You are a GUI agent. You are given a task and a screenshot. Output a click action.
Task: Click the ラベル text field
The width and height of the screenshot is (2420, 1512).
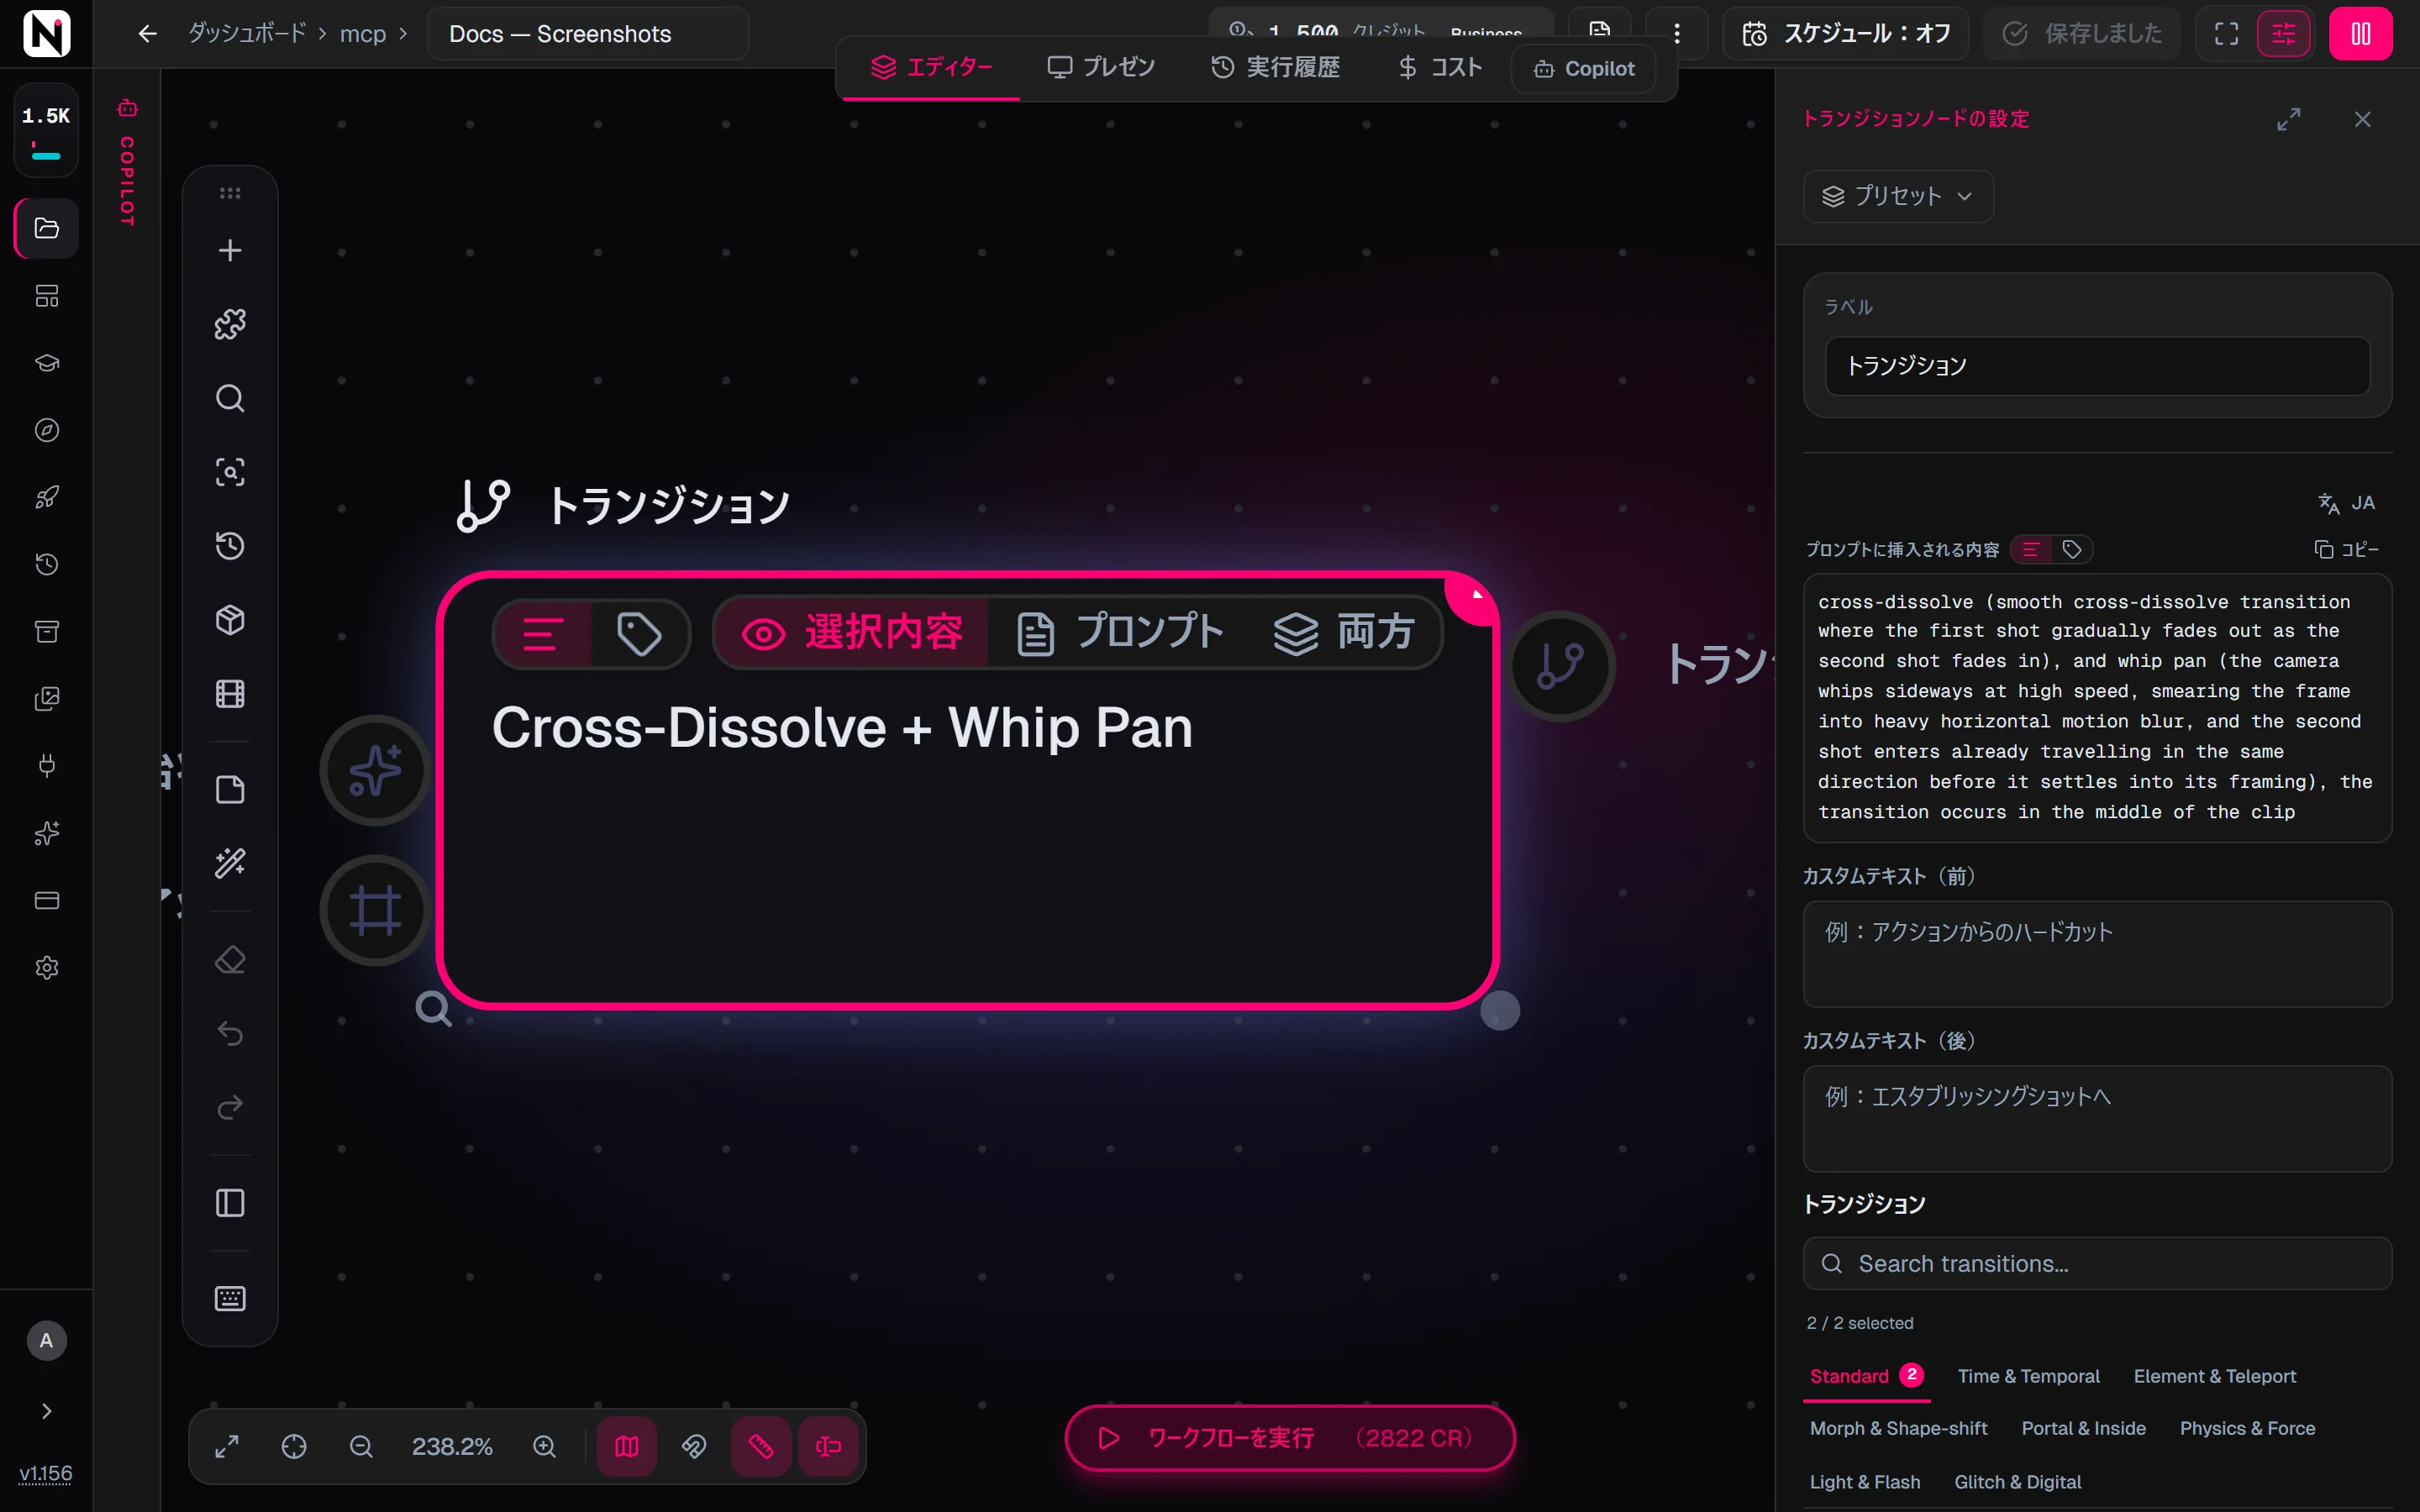[2097, 366]
